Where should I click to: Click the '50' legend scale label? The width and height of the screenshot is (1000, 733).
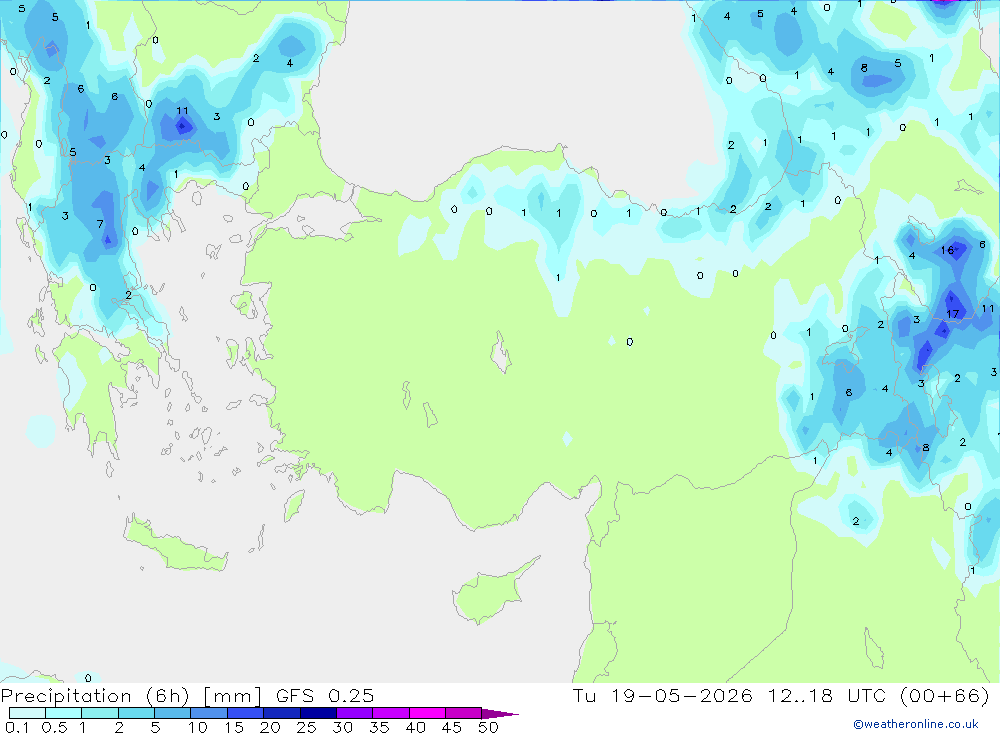tap(488, 727)
